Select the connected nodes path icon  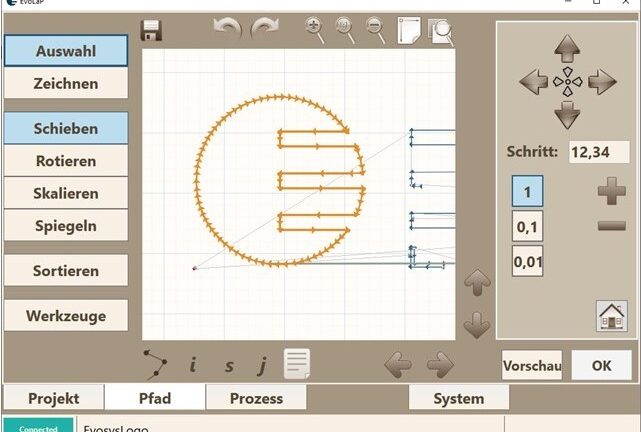pyautogui.click(x=155, y=363)
